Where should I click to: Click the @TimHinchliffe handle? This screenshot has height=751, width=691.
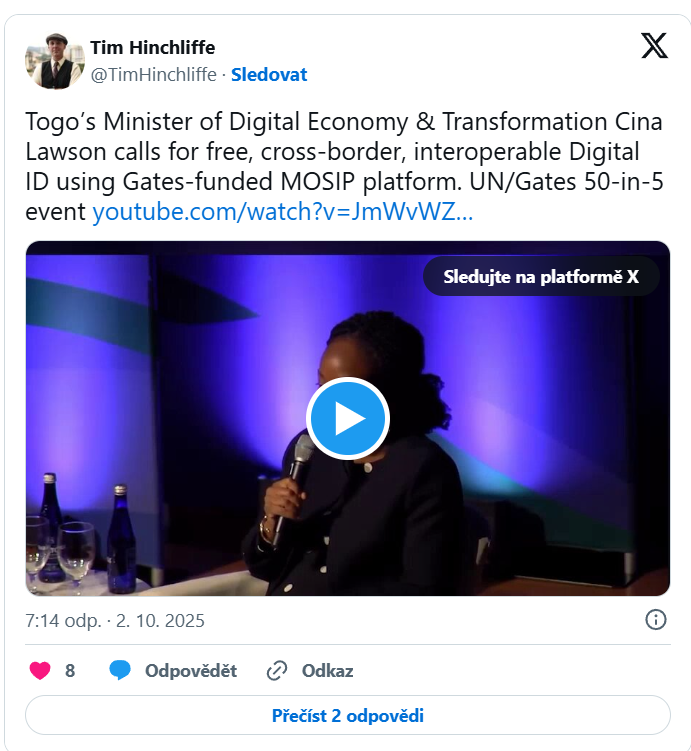click(154, 75)
